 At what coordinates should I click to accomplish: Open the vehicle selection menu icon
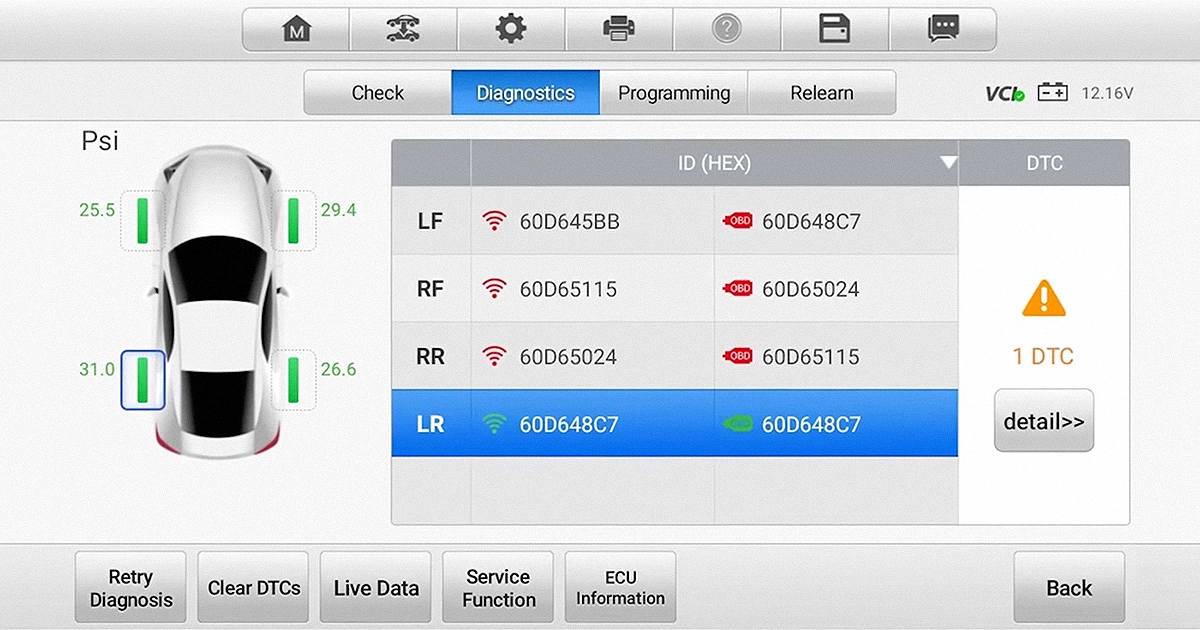(403, 29)
